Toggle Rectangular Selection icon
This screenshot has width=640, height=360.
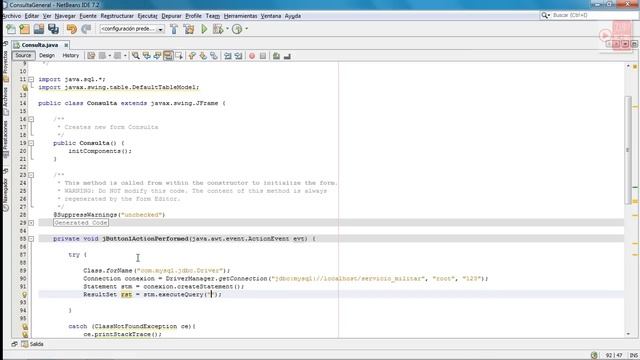179,56
